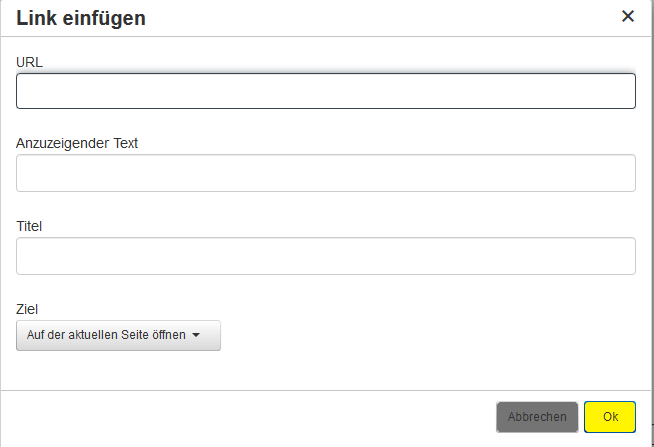Image resolution: width=654 pixels, height=447 pixels.
Task: Confirm with the yellow Ok button
Action: 610,417
